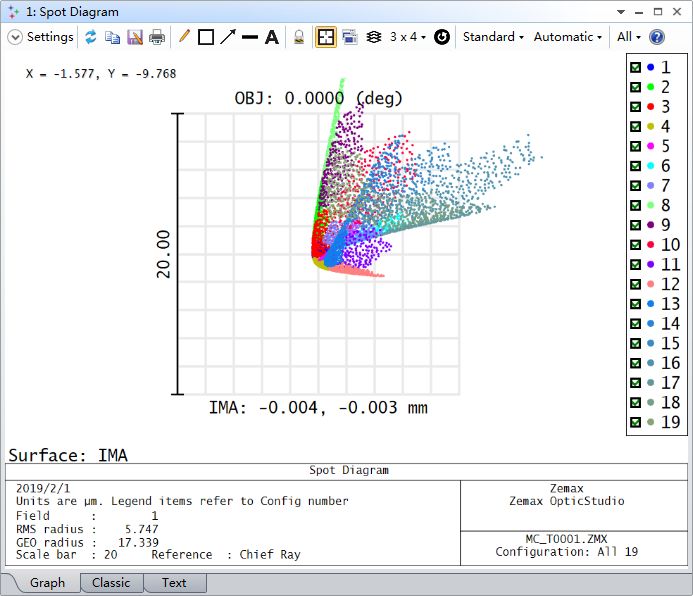Uncheck the config 1 legend checkbox
The height and width of the screenshot is (596, 693).
634,68
